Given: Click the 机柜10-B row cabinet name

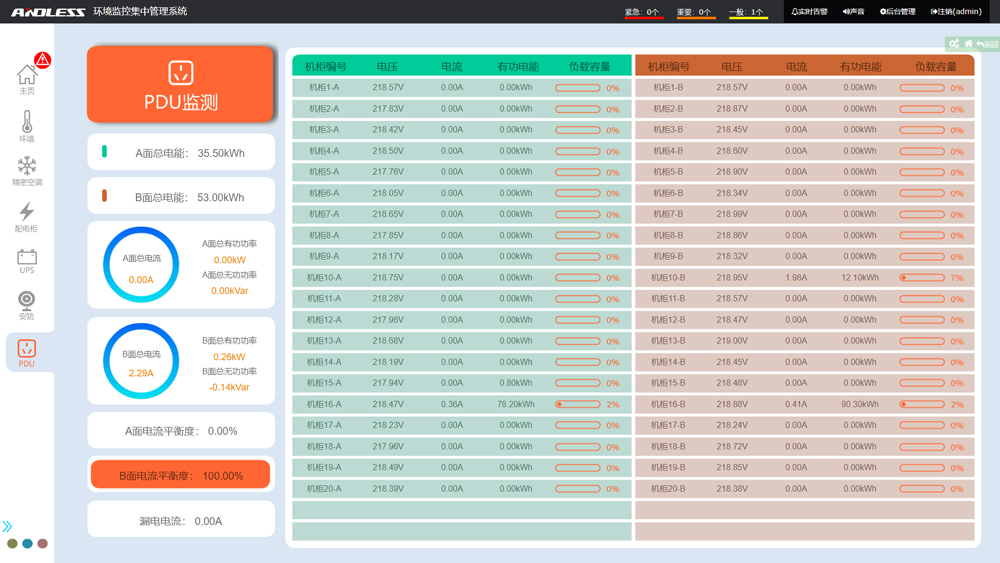Looking at the screenshot, I should coord(668,278).
